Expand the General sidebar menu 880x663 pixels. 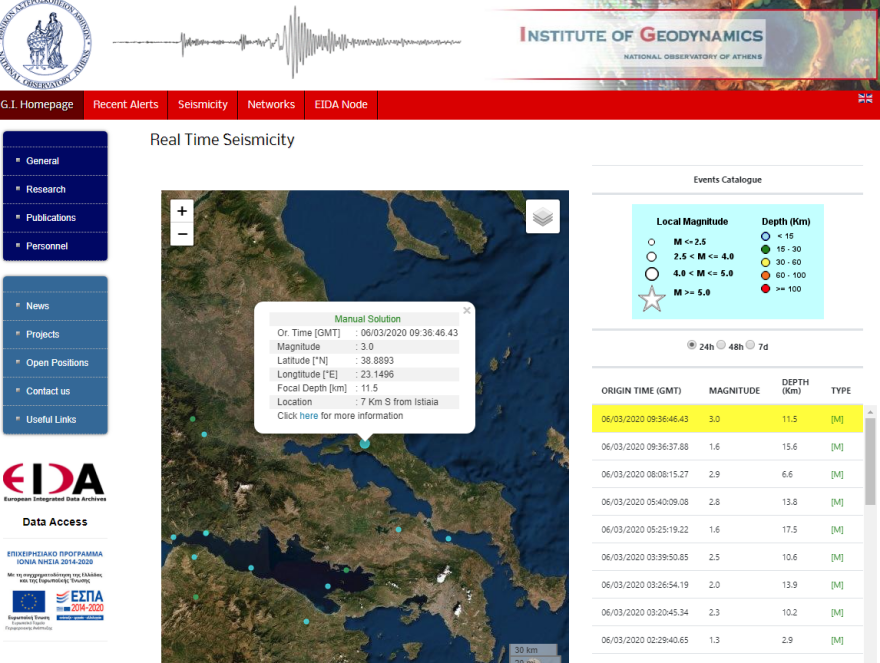(43, 161)
